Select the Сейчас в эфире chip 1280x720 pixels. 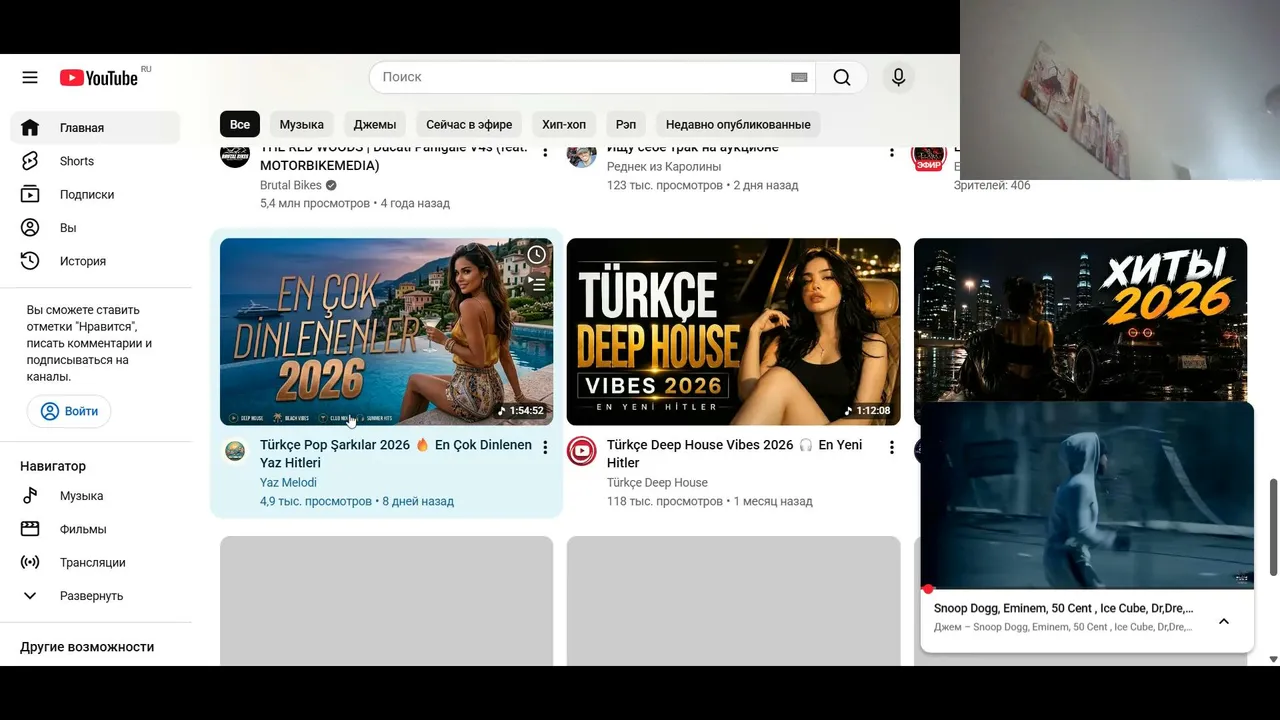469,124
